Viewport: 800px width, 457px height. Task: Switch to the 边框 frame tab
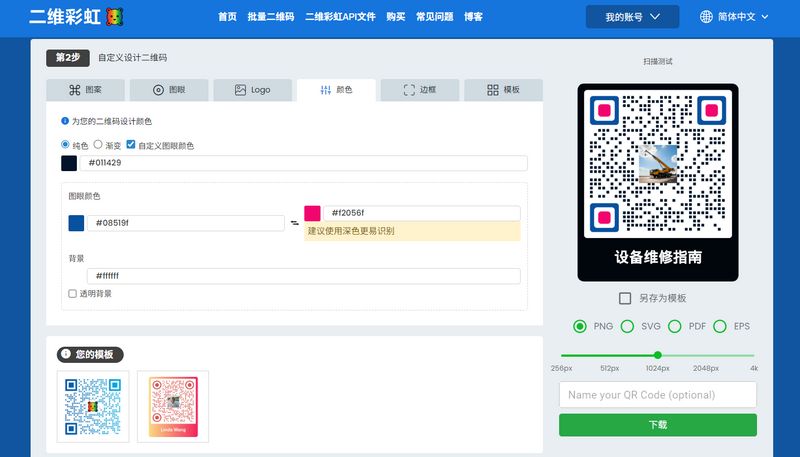tap(420, 90)
